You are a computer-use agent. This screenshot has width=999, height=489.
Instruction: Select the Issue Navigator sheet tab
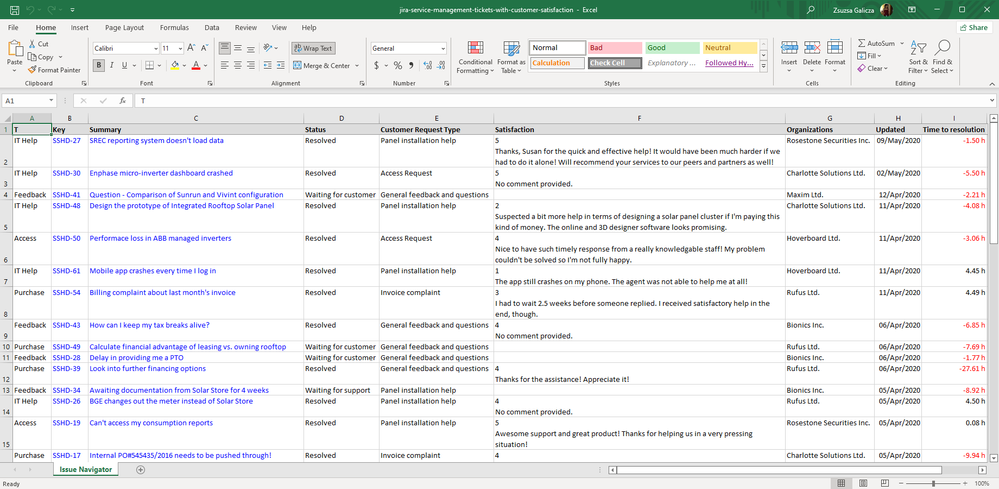[x=85, y=470]
